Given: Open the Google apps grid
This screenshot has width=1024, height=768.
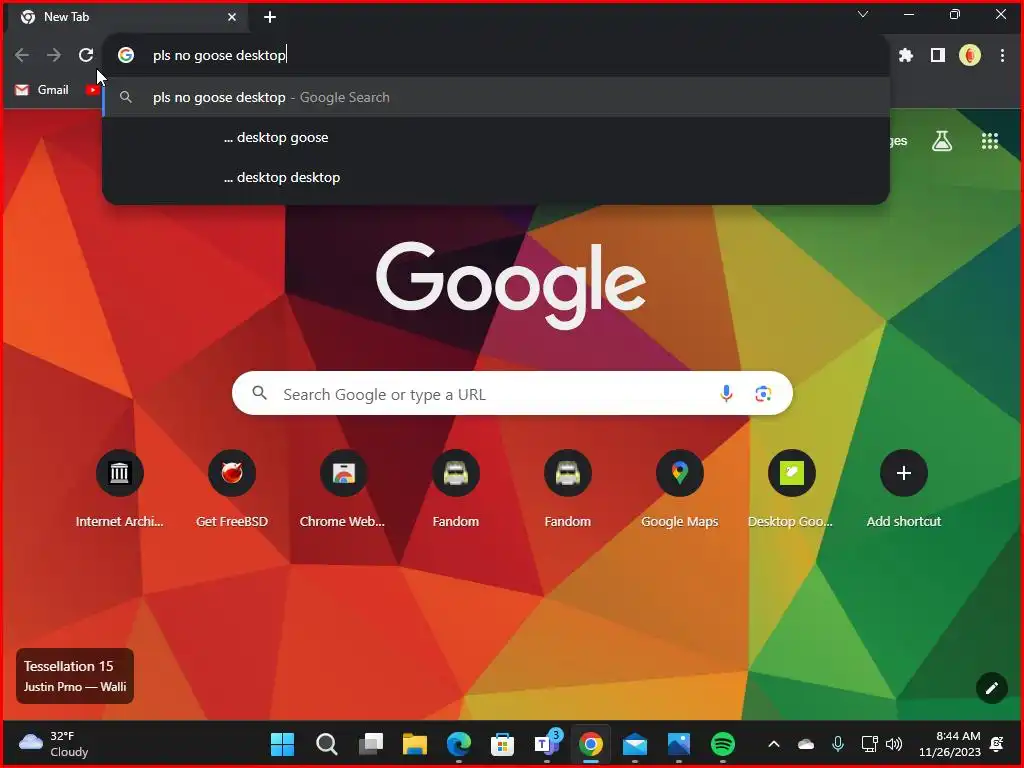Looking at the screenshot, I should click(x=990, y=140).
